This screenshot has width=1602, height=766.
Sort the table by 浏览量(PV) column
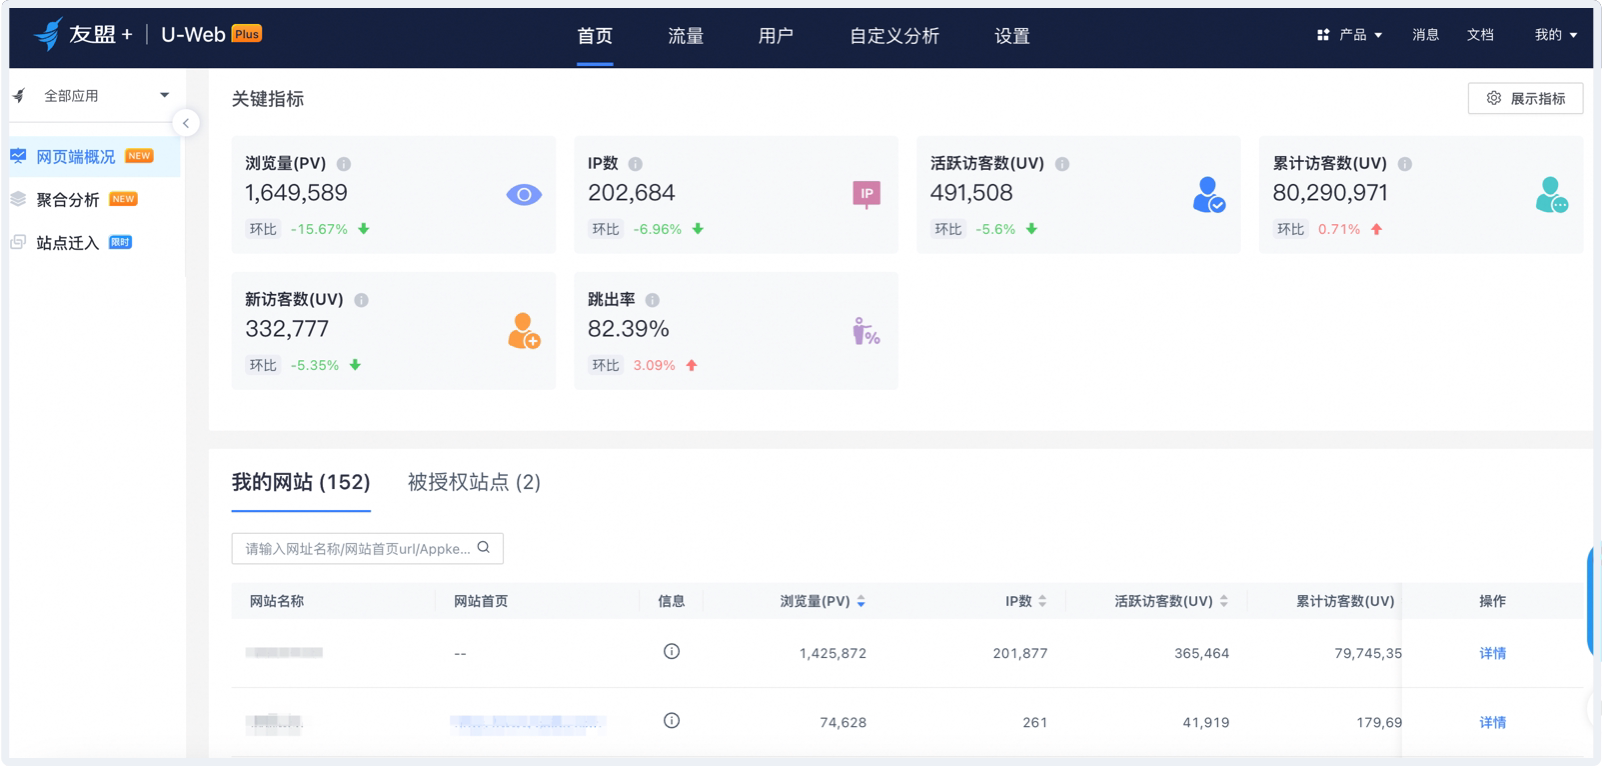(x=861, y=601)
